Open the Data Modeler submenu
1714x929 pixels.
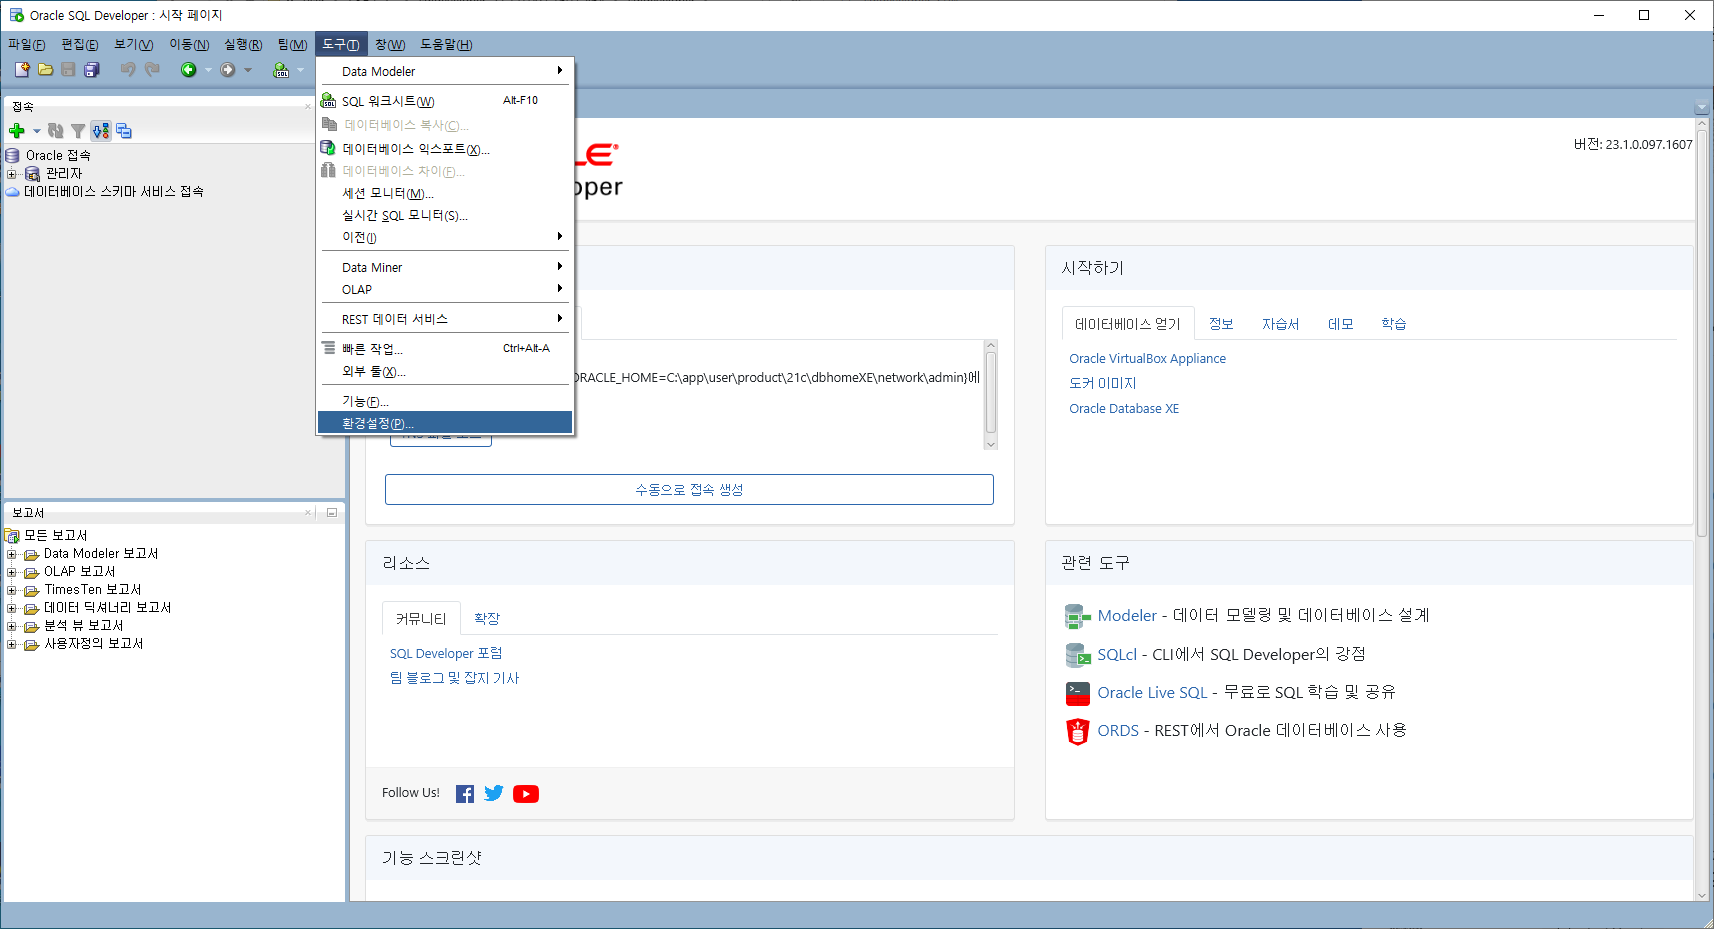(x=445, y=71)
